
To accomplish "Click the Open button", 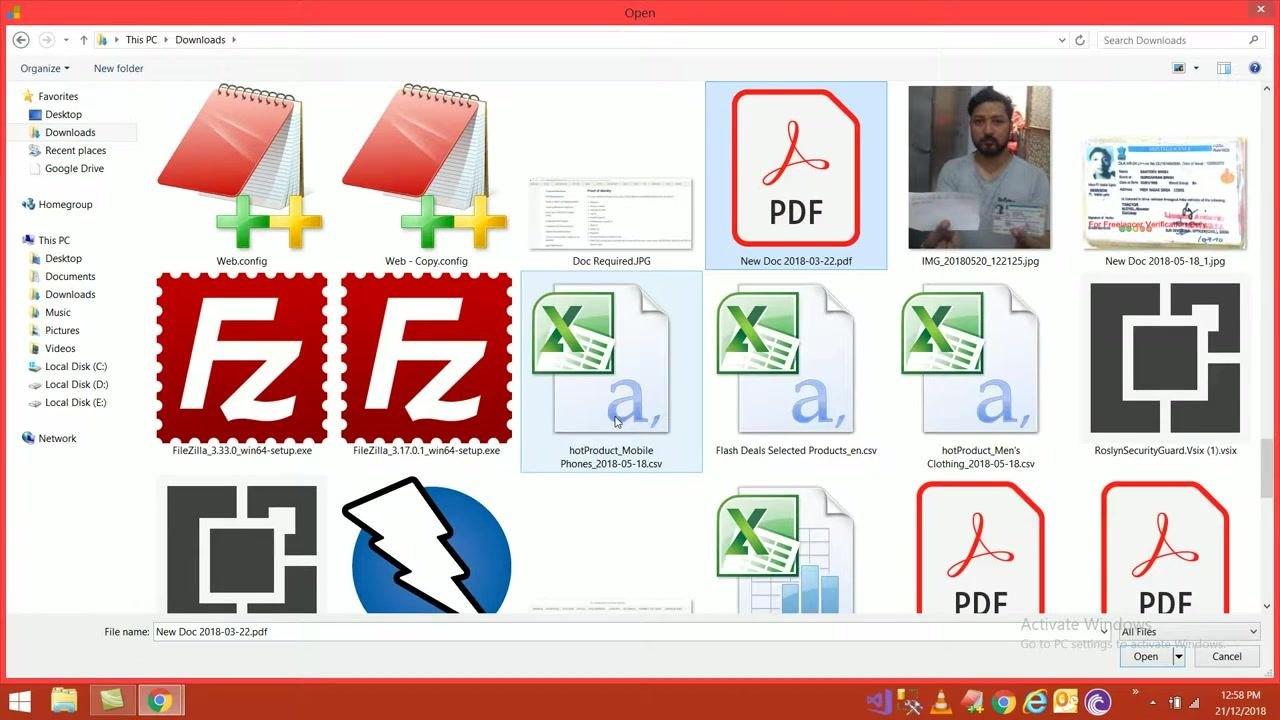I will point(1146,657).
